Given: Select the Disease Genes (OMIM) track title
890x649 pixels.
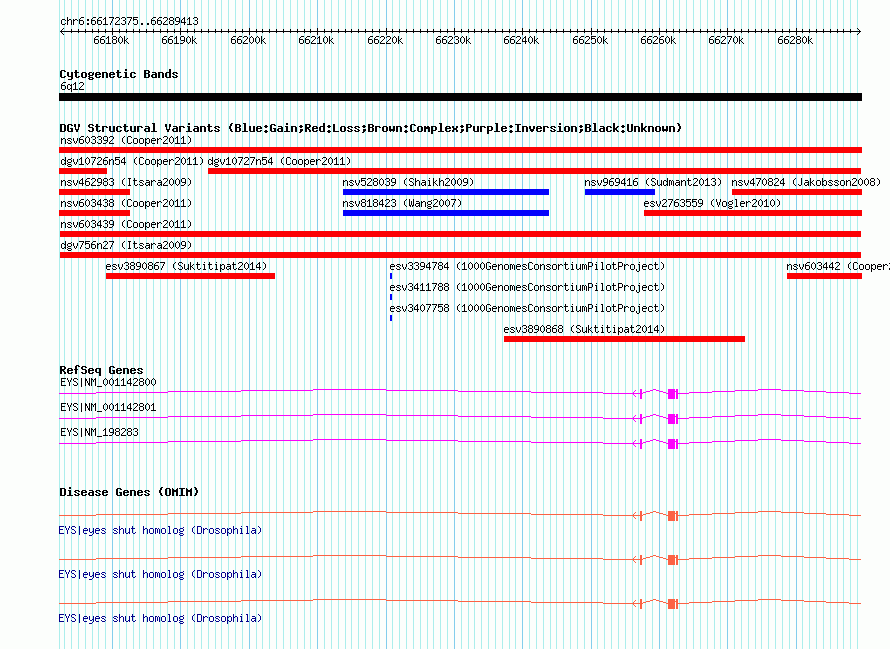Looking at the screenshot, I should coord(129,492).
